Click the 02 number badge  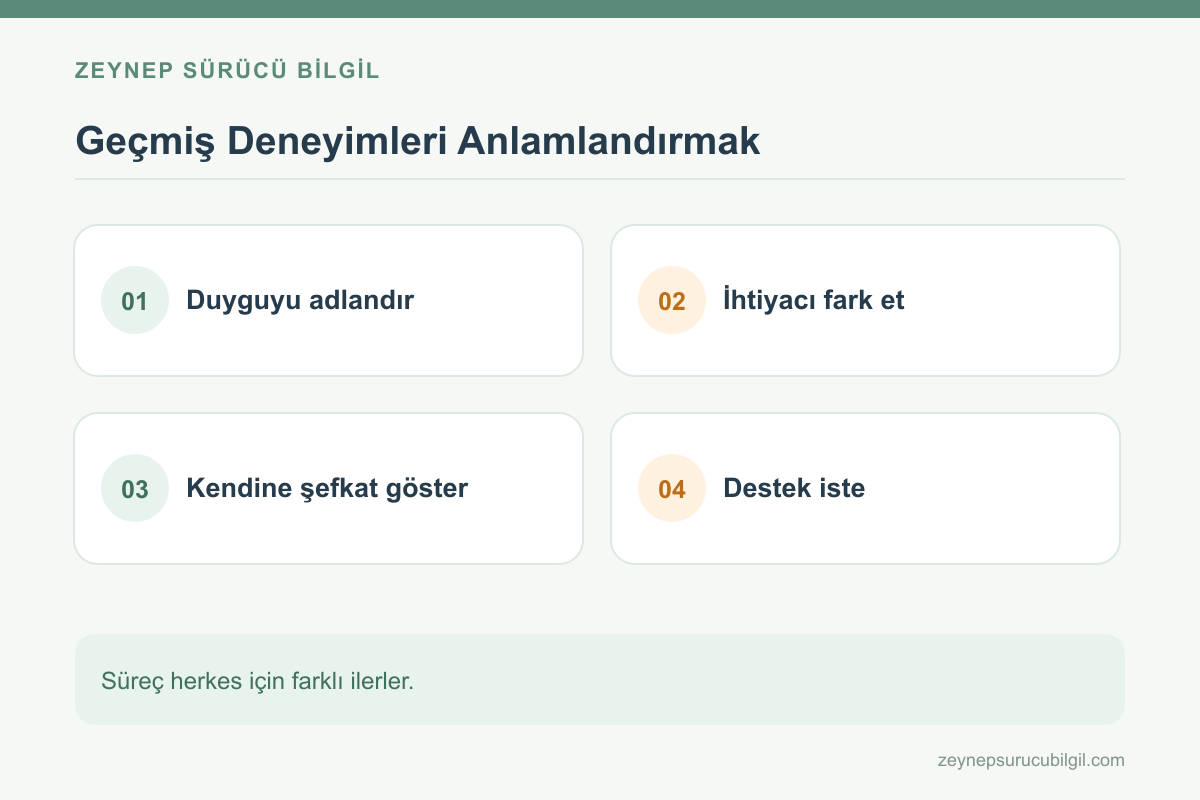(x=672, y=300)
